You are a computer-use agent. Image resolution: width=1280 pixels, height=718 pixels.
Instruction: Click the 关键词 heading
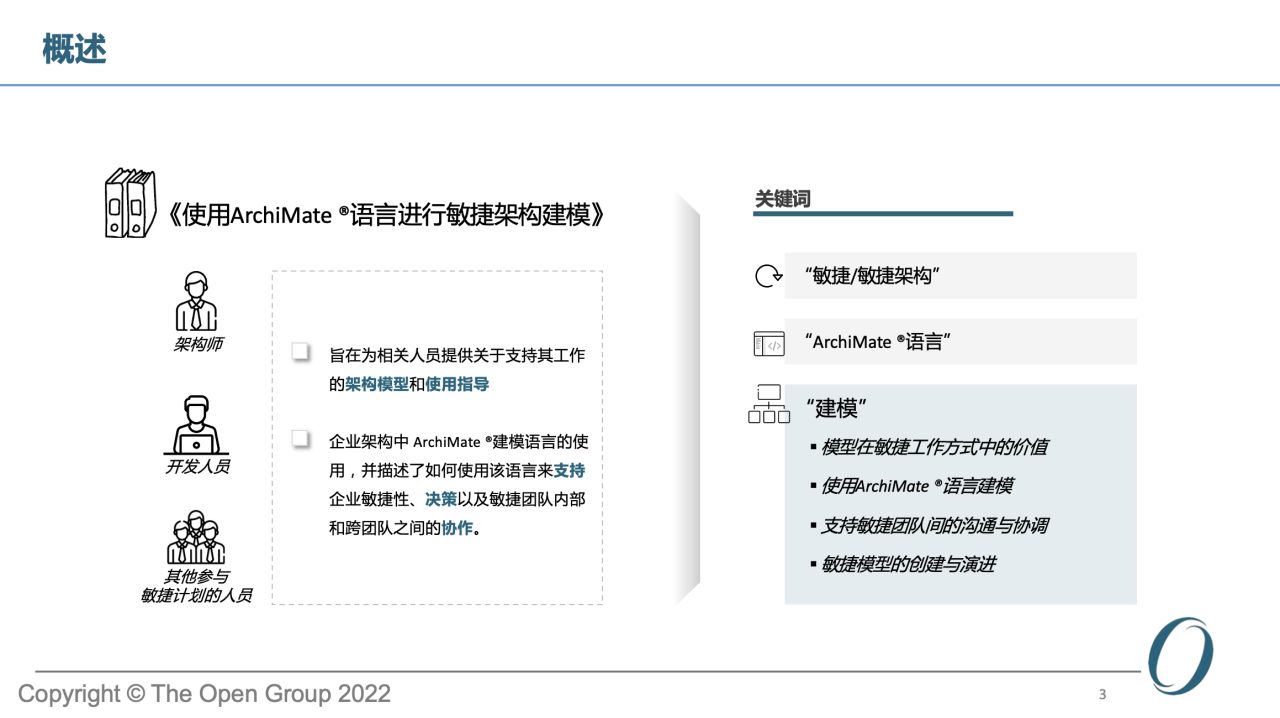click(x=782, y=199)
